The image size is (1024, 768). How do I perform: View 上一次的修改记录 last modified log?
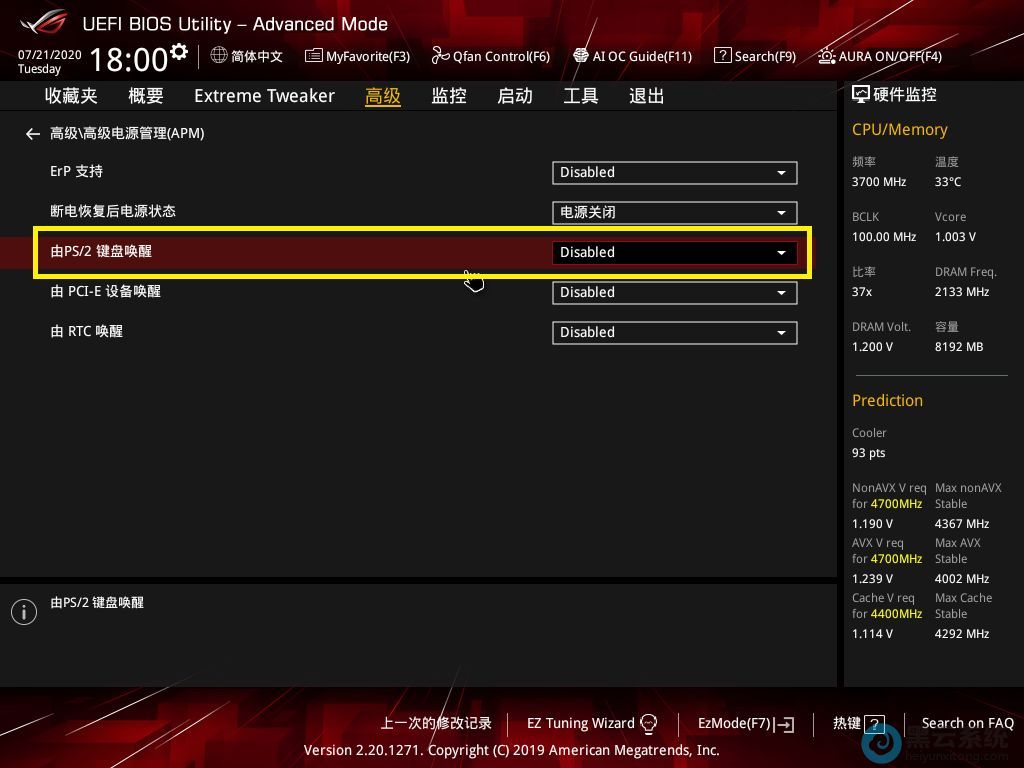click(x=436, y=723)
